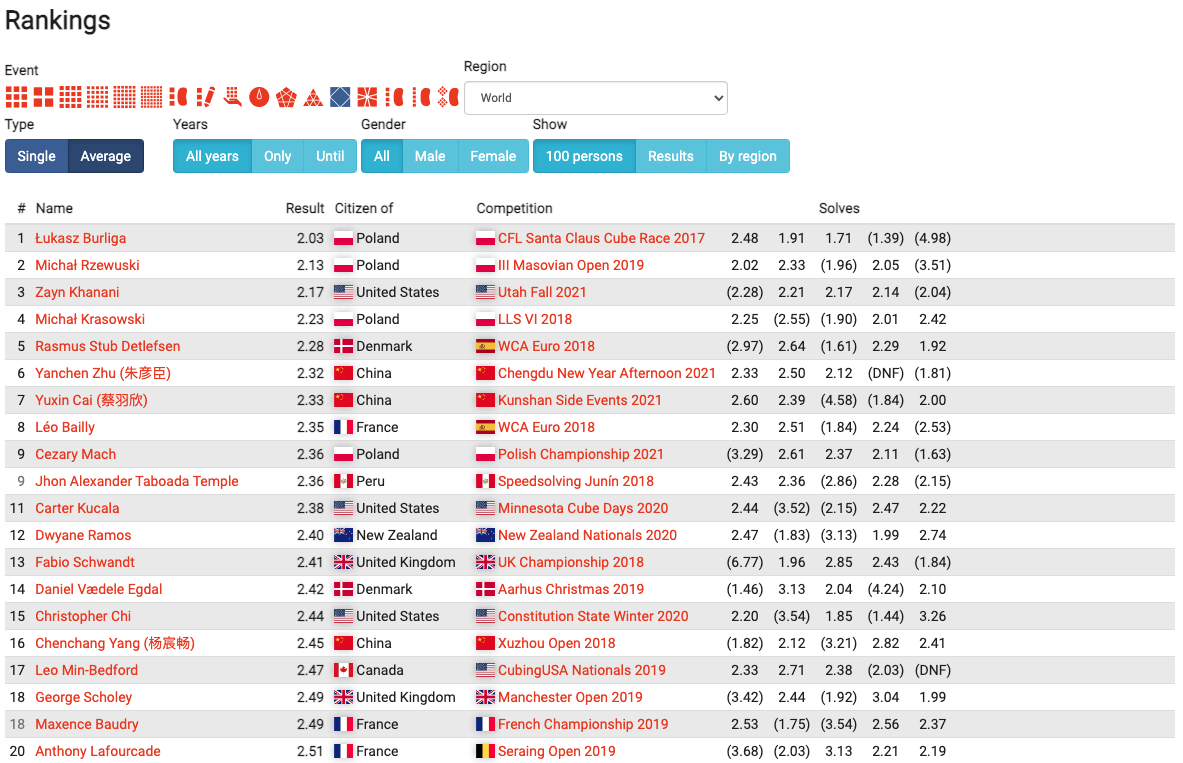1183x763 pixels.
Task: Choose the Clock event icon
Action: pos(259,97)
